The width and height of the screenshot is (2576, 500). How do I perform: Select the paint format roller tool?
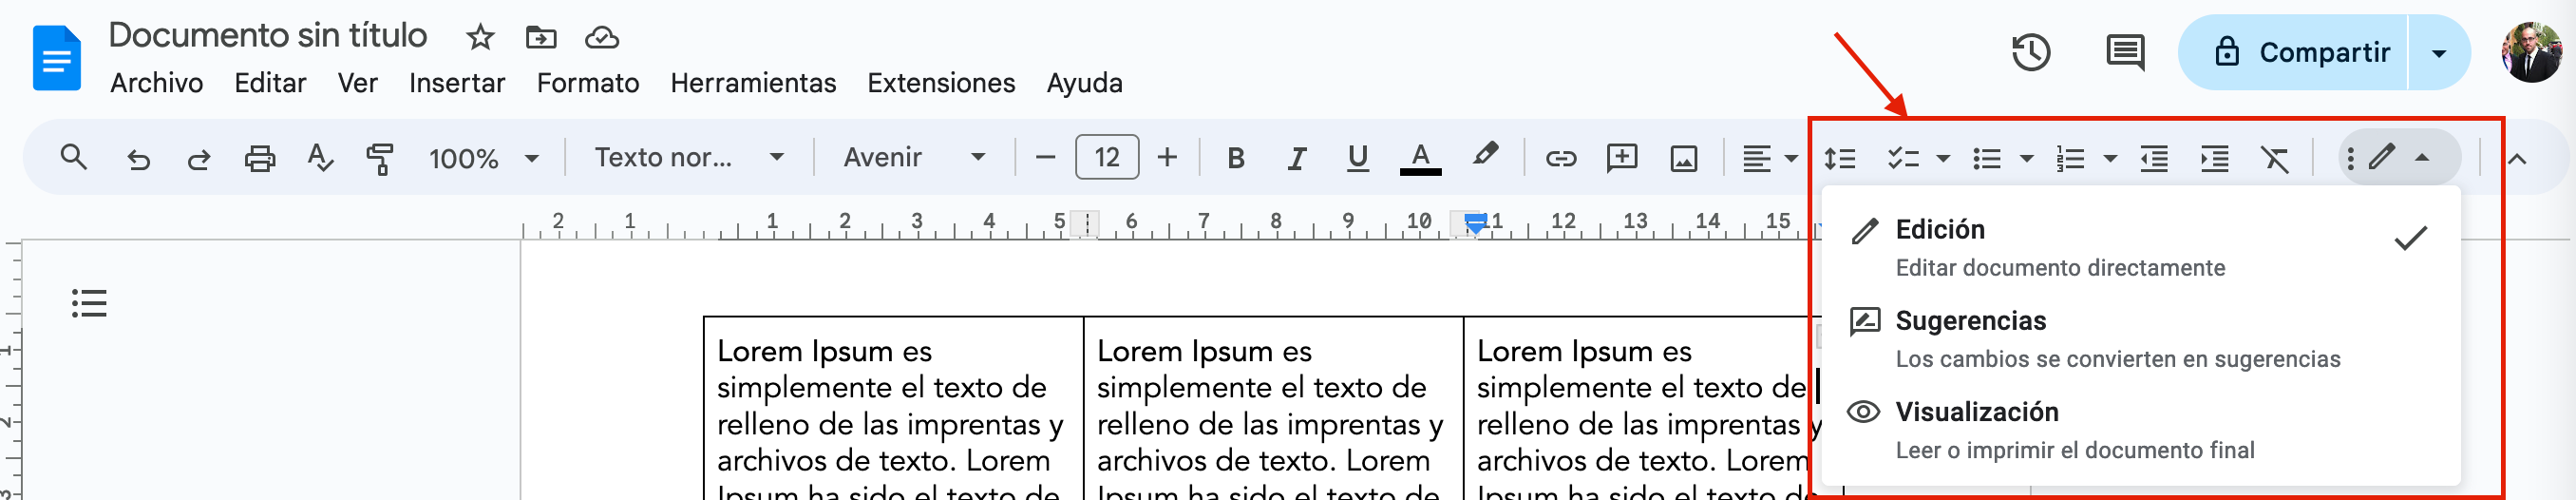coord(379,158)
